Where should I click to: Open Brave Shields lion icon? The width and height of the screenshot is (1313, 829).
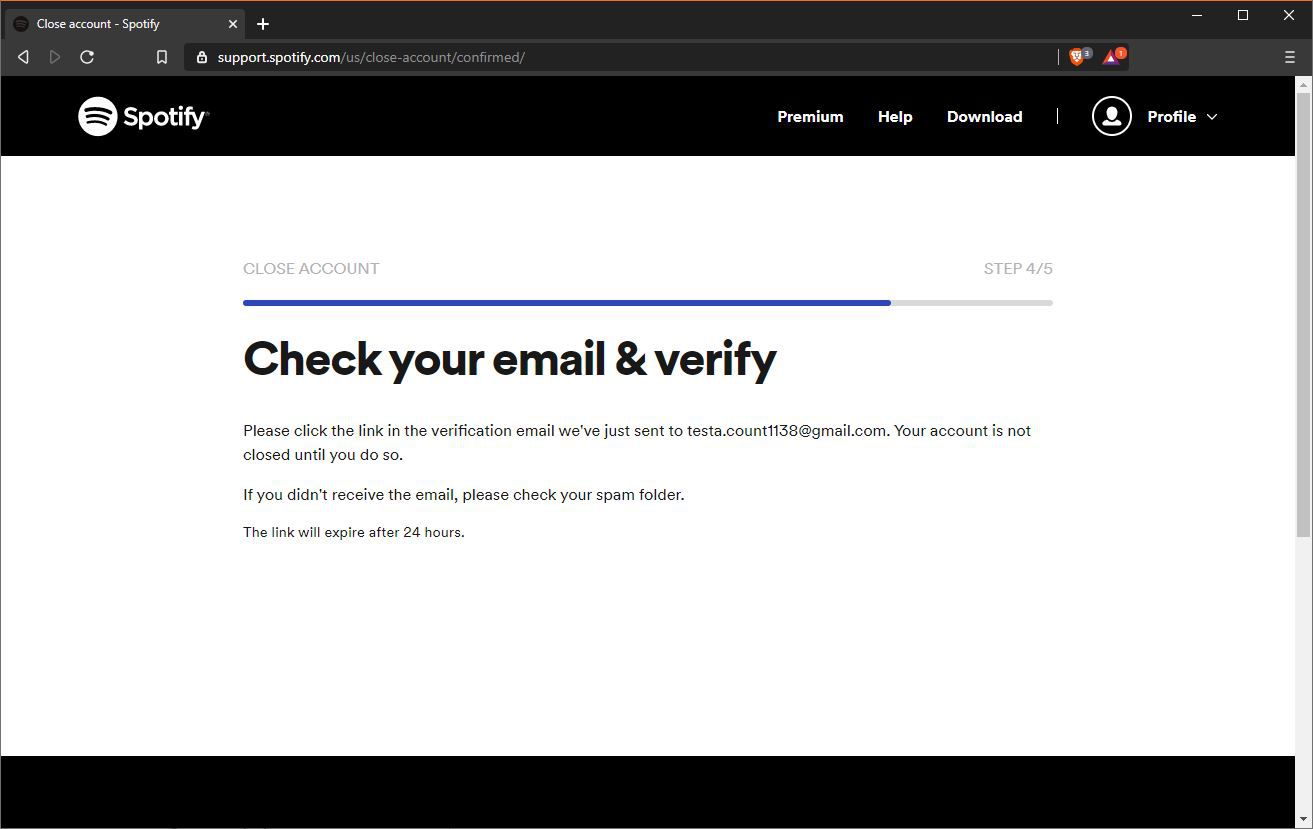(1077, 57)
